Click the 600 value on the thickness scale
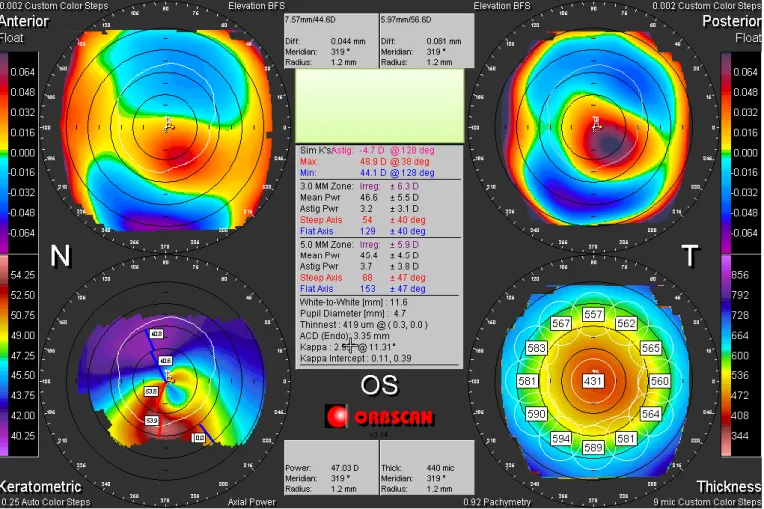Viewport: 764px width, 509px height. (x=740, y=356)
